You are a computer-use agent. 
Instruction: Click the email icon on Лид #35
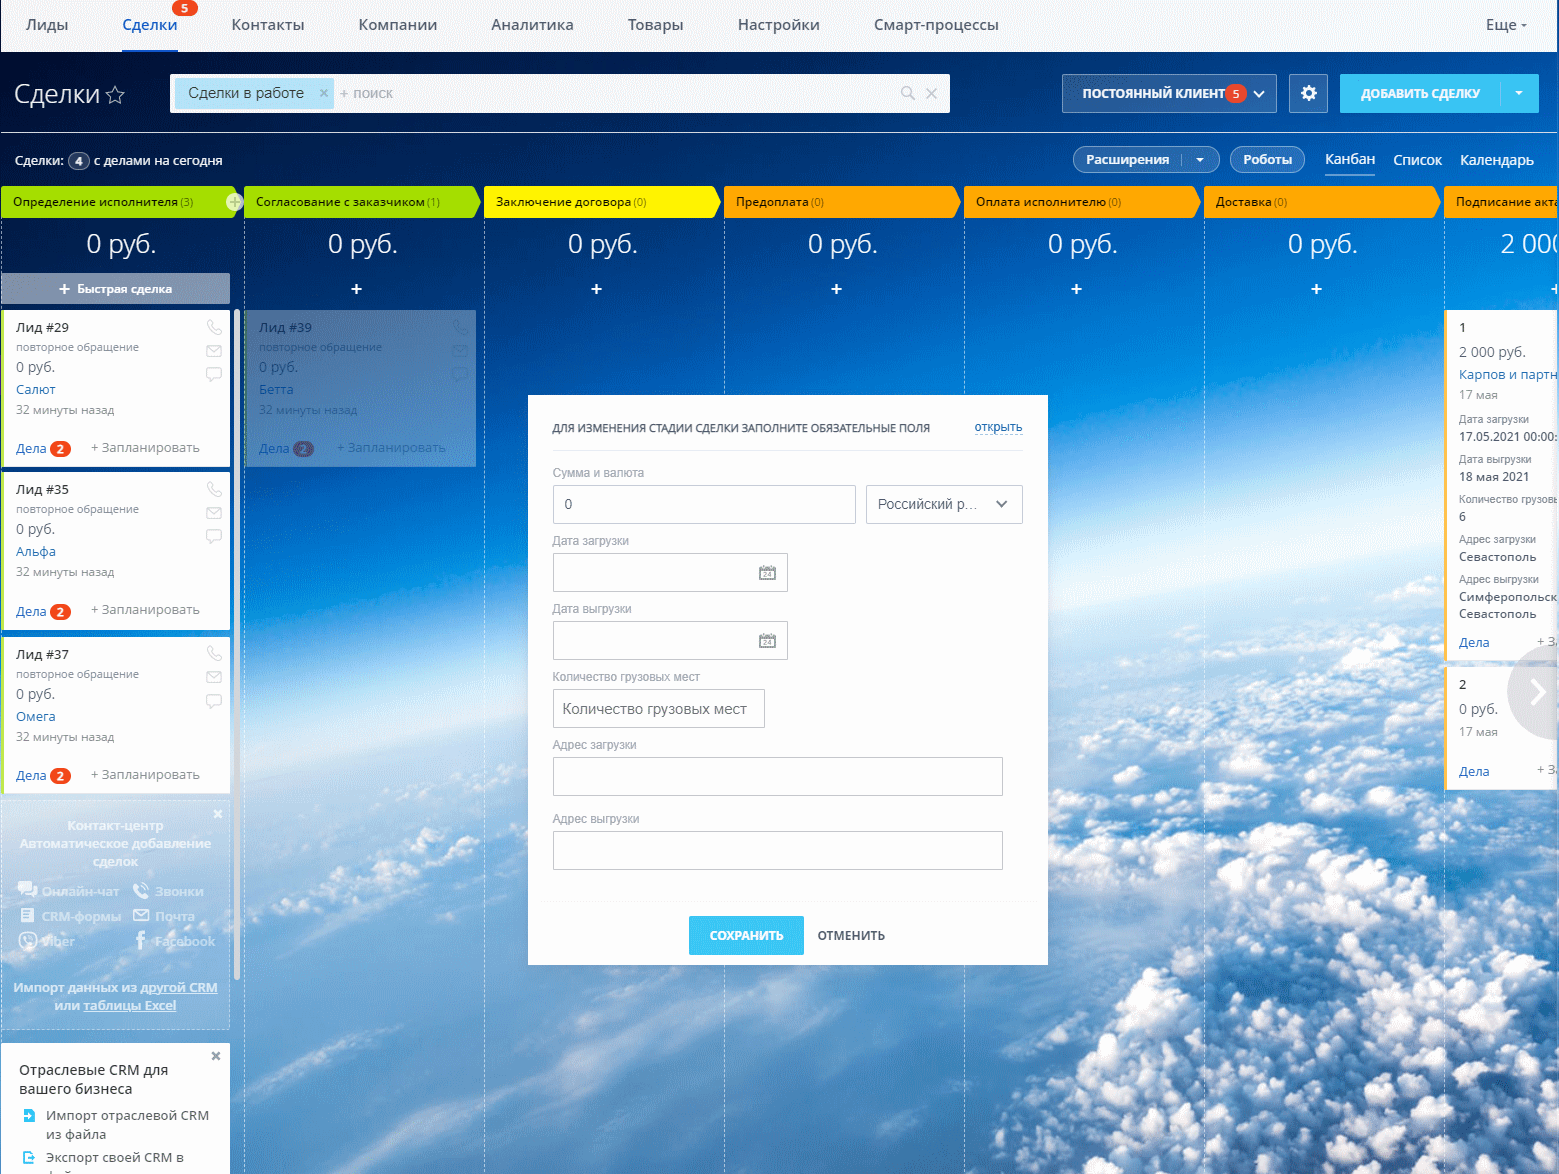pos(214,513)
